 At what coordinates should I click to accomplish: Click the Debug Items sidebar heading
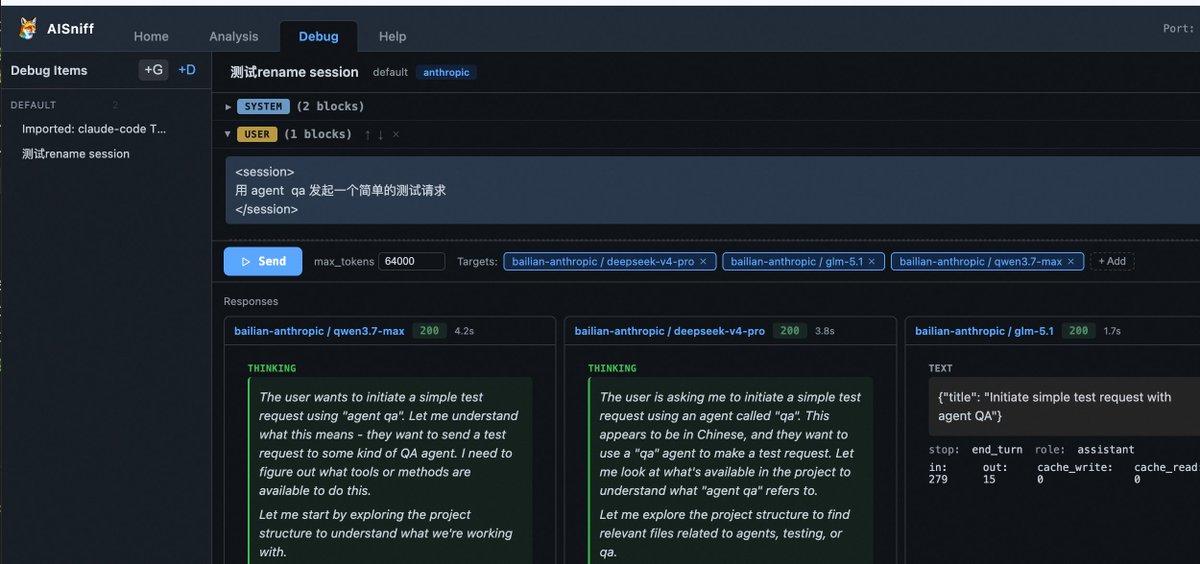[49, 71]
